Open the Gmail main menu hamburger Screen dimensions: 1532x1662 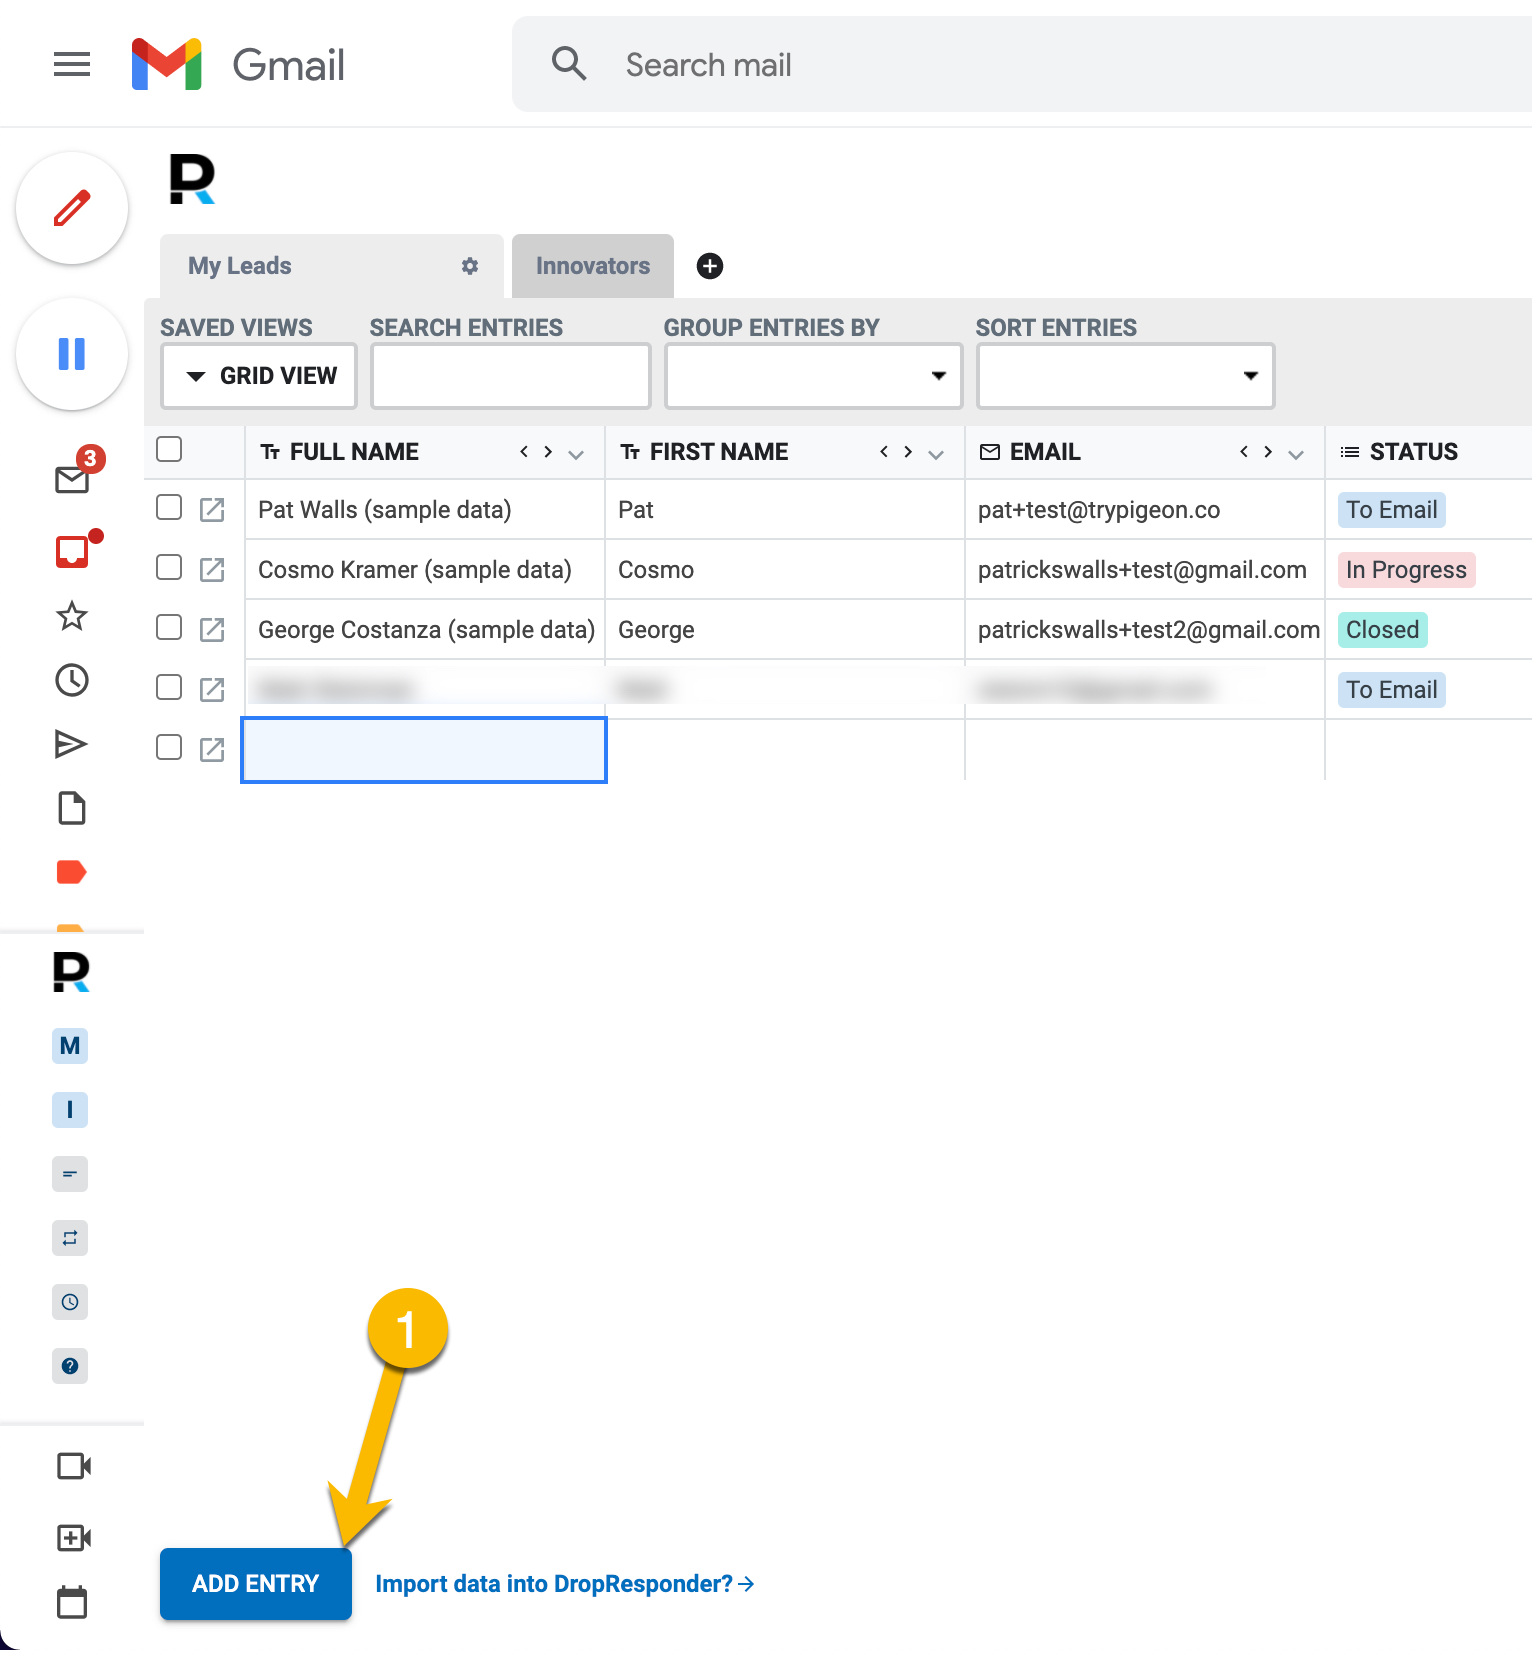[x=72, y=65]
